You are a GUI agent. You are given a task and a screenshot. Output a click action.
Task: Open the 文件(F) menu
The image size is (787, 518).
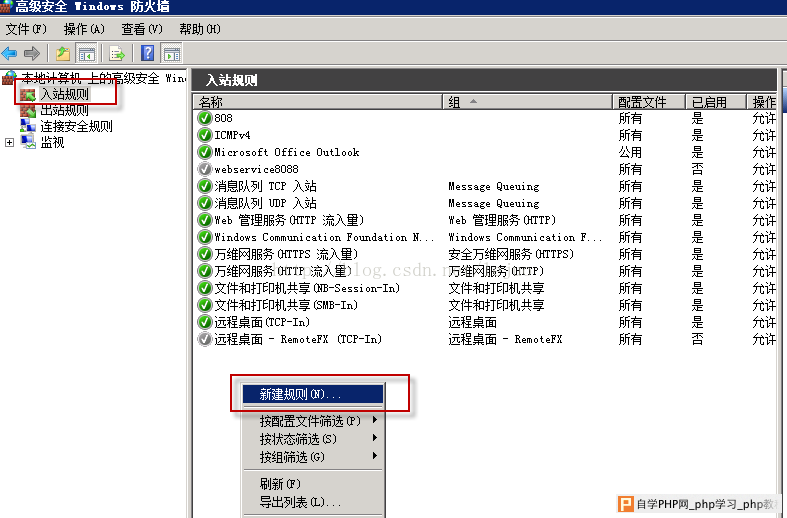26,29
